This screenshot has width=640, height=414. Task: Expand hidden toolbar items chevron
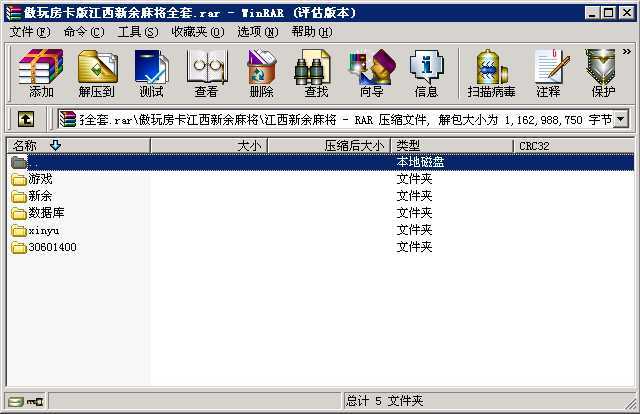tap(627, 51)
